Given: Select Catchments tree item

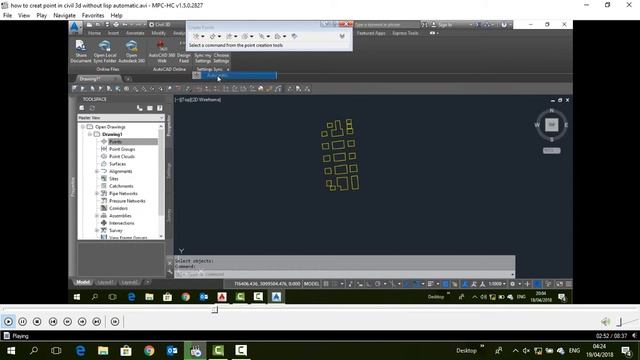Looking at the screenshot, I should (121, 186).
